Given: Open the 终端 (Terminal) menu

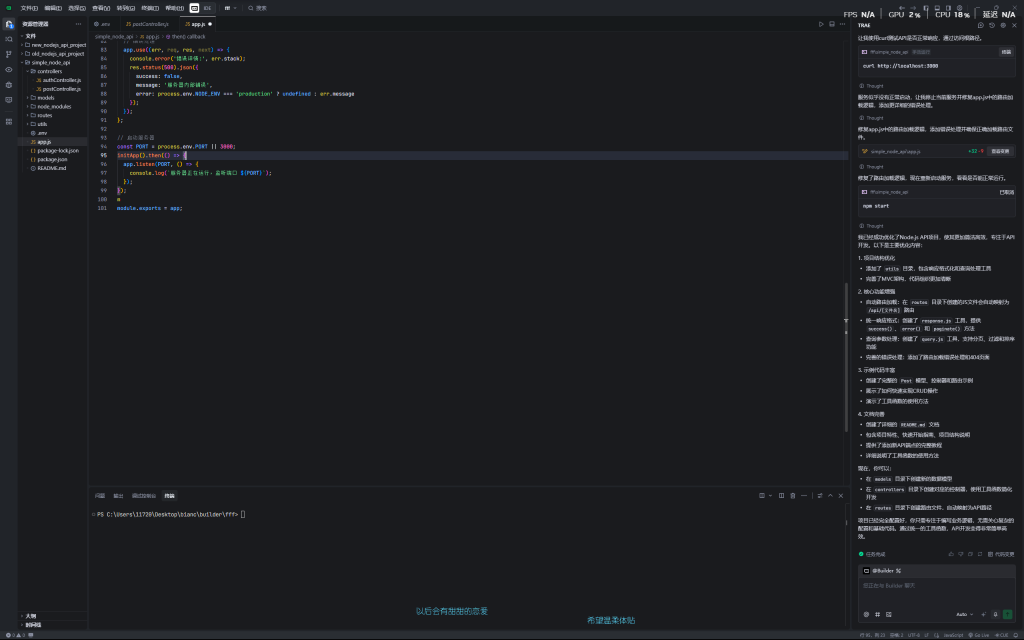Looking at the screenshot, I should pos(149,7).
